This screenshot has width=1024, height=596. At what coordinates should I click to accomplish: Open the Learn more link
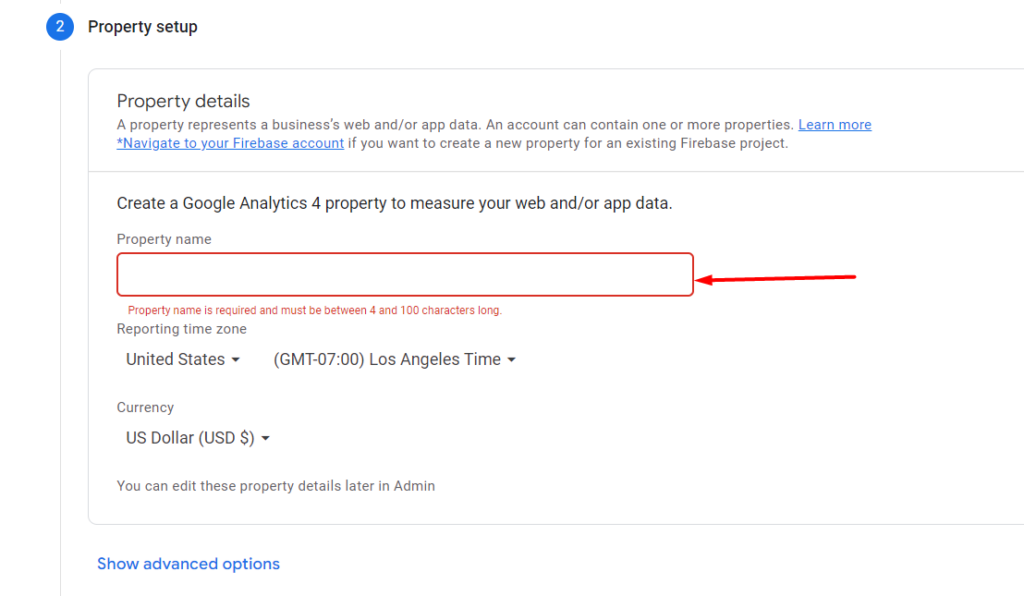coord(835,125)
